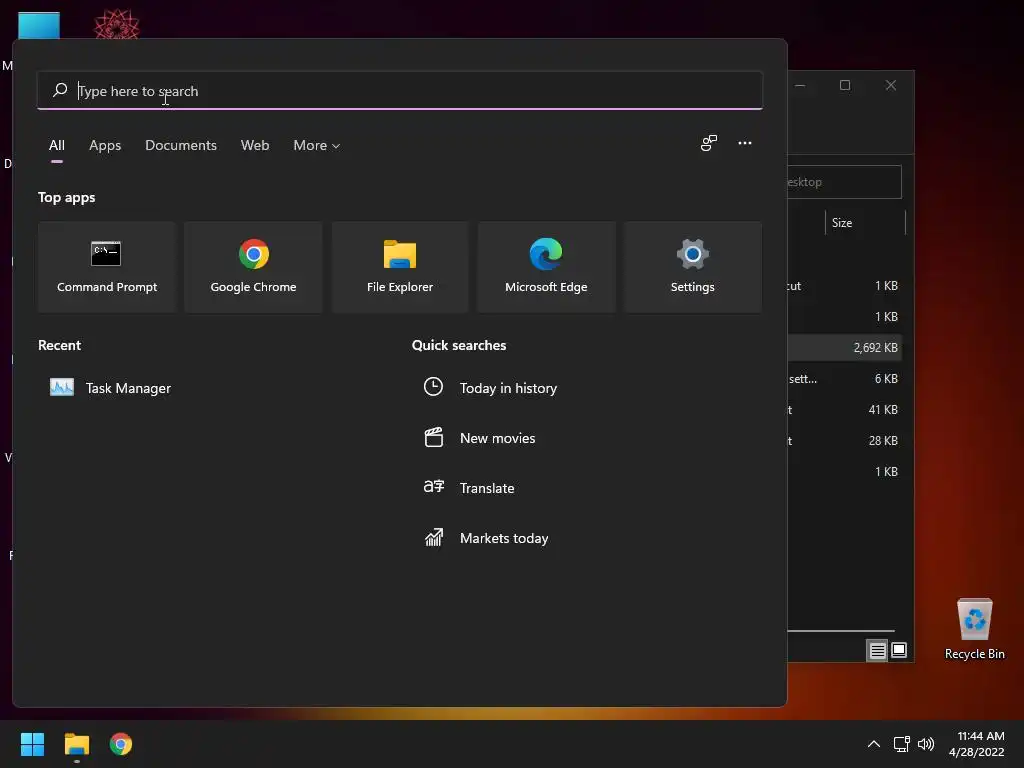Click the Markets today chart icon
The width and height of the screenshot is (1024, 768).
pyautogui.click(x=434, y=537)
